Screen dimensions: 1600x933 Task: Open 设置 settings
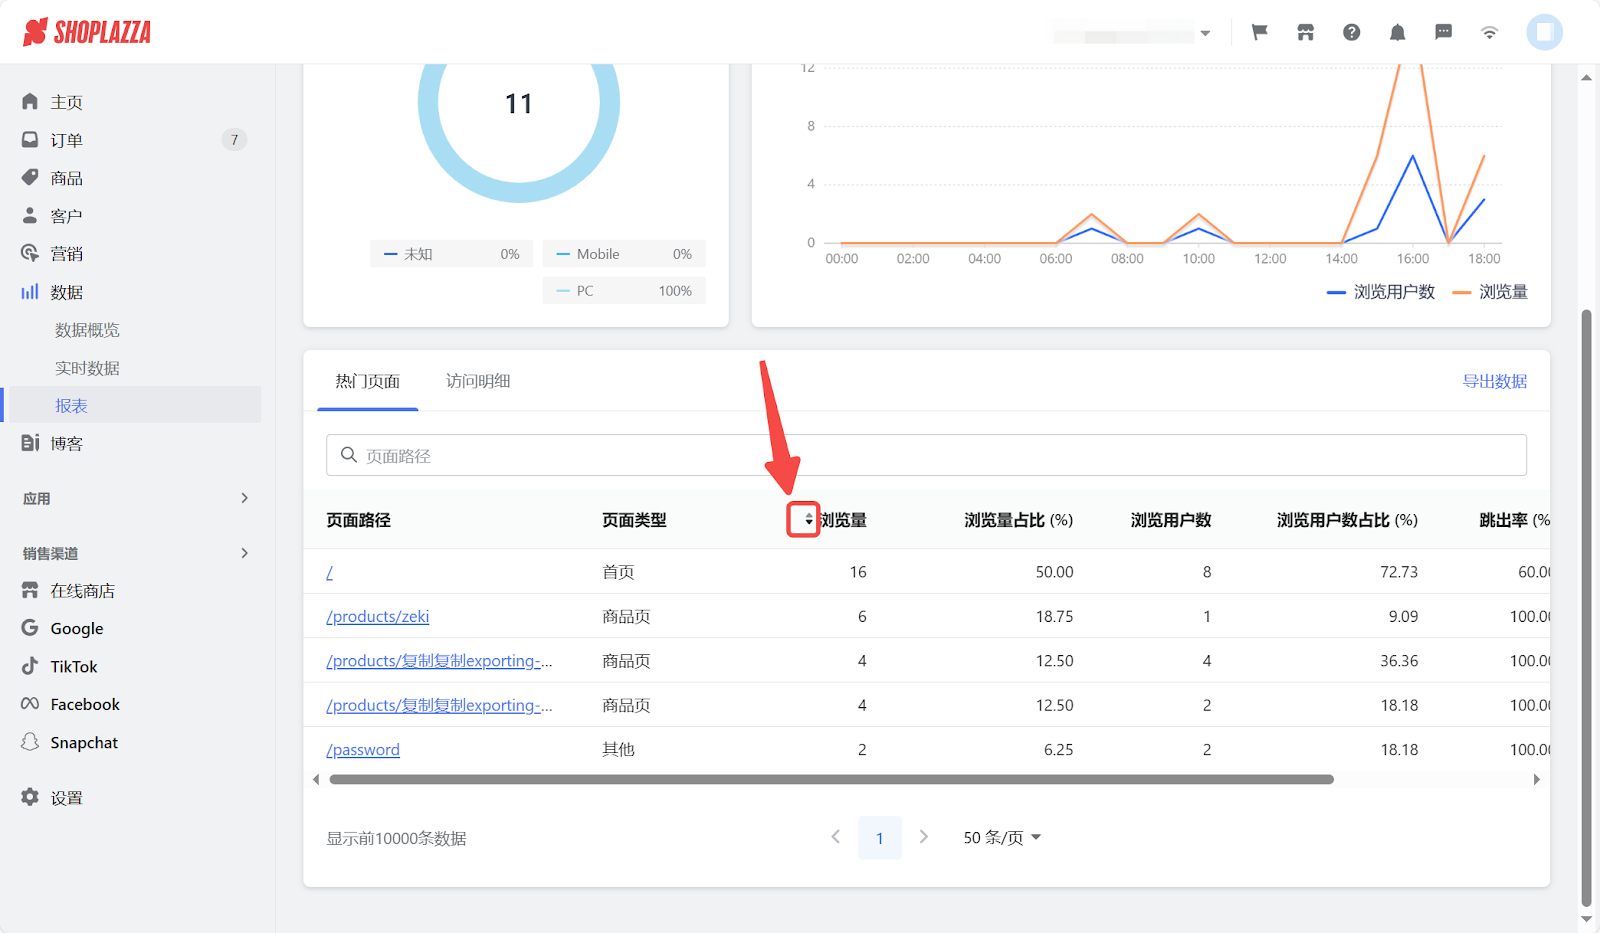[66, 798]
